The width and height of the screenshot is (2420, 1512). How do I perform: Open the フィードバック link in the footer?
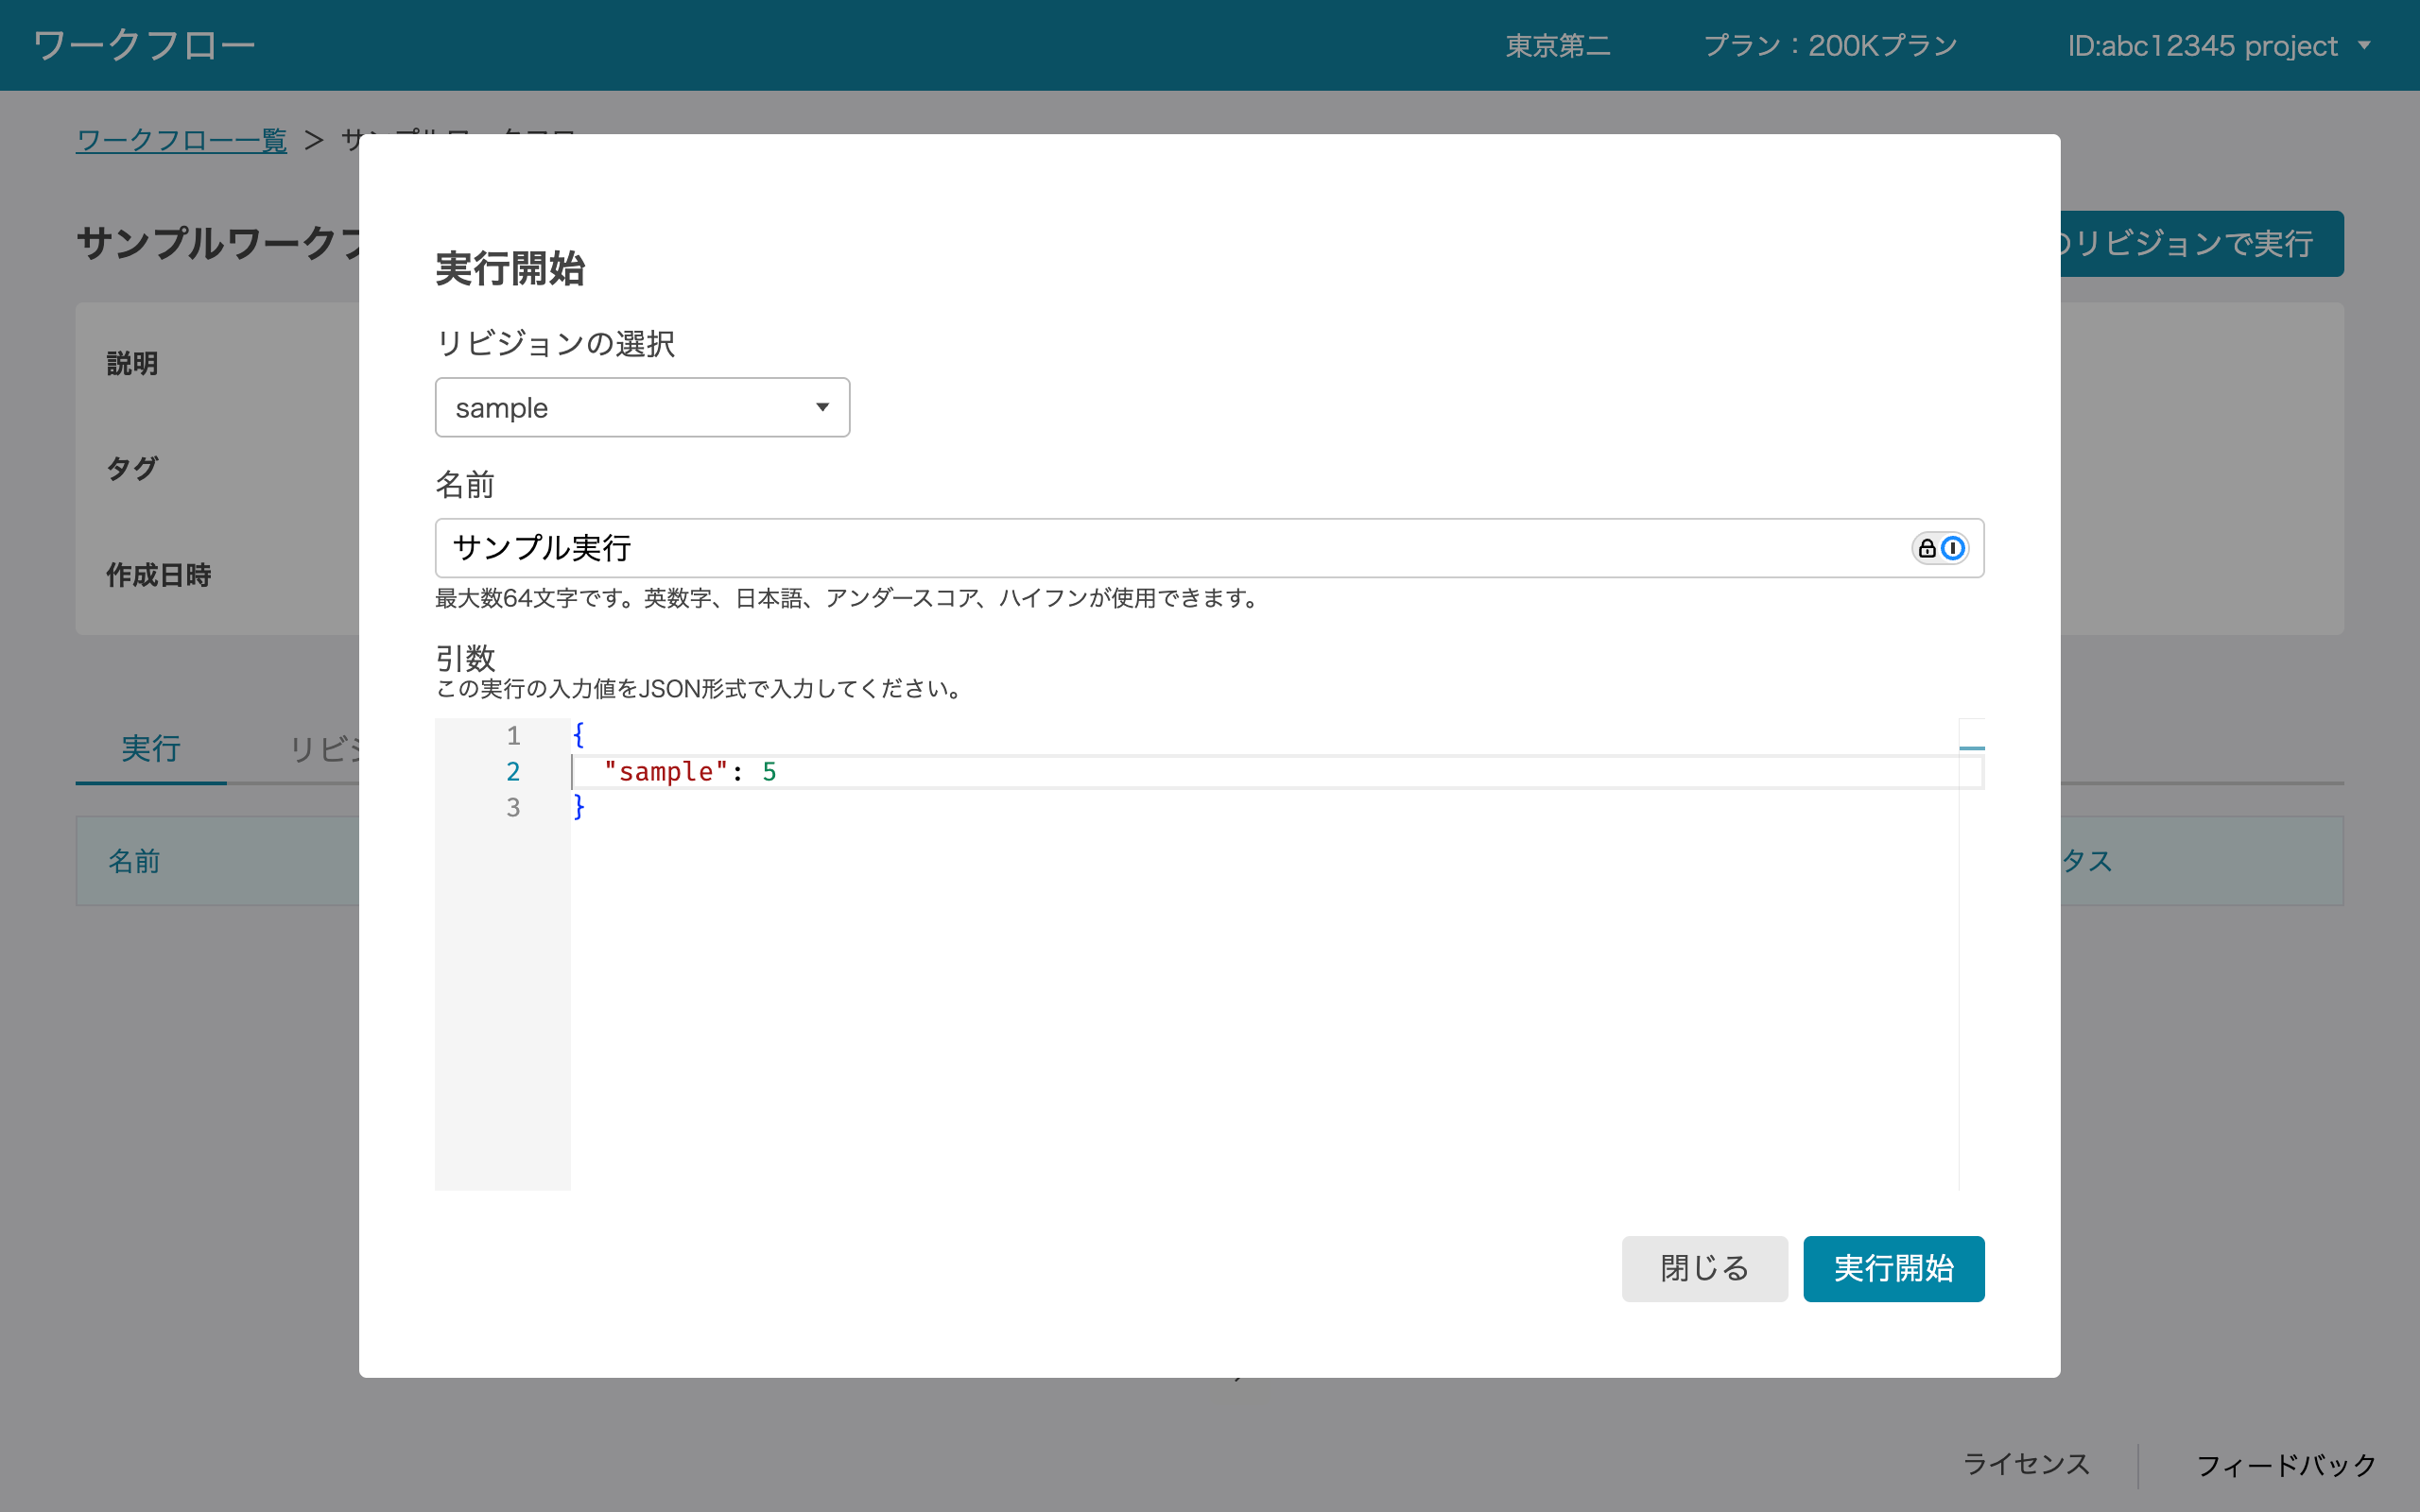2285,1464
